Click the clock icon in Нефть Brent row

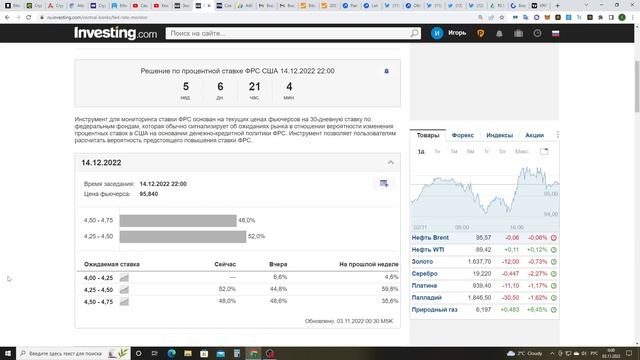click(x=553, y=238)
